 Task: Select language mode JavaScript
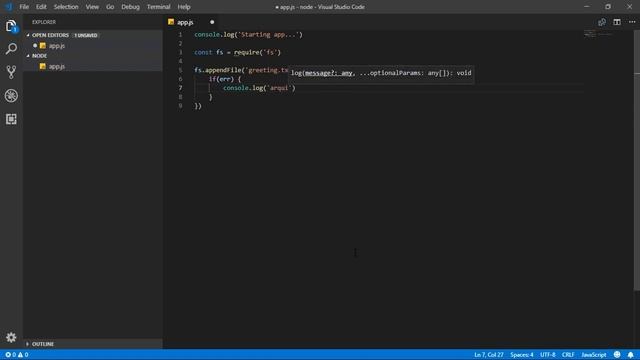[593, 355]
